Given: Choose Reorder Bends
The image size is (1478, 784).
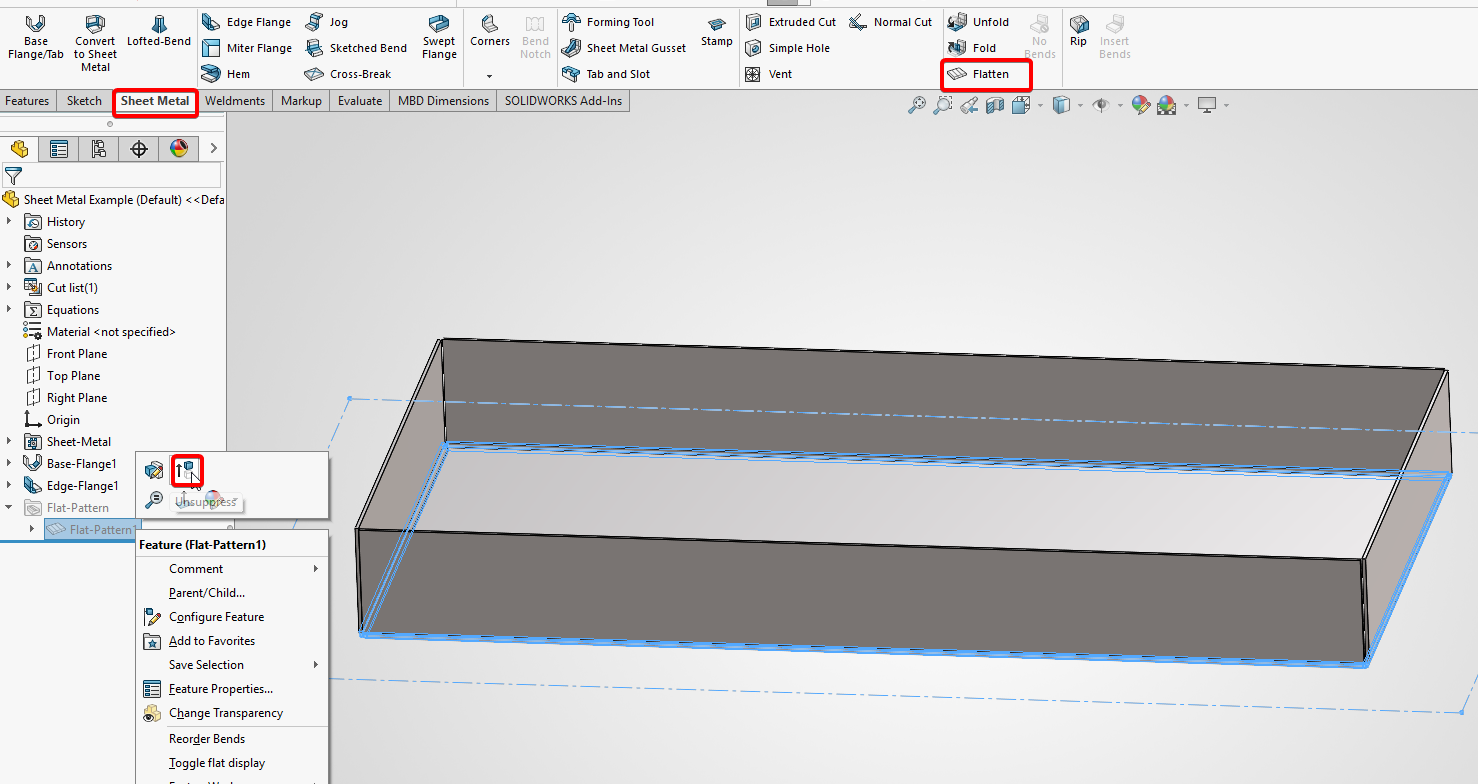Looking at the screenshot, I should tap(207, 739).
